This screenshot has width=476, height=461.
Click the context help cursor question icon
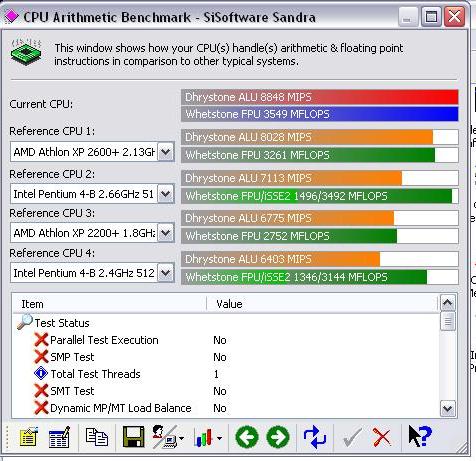420,436
